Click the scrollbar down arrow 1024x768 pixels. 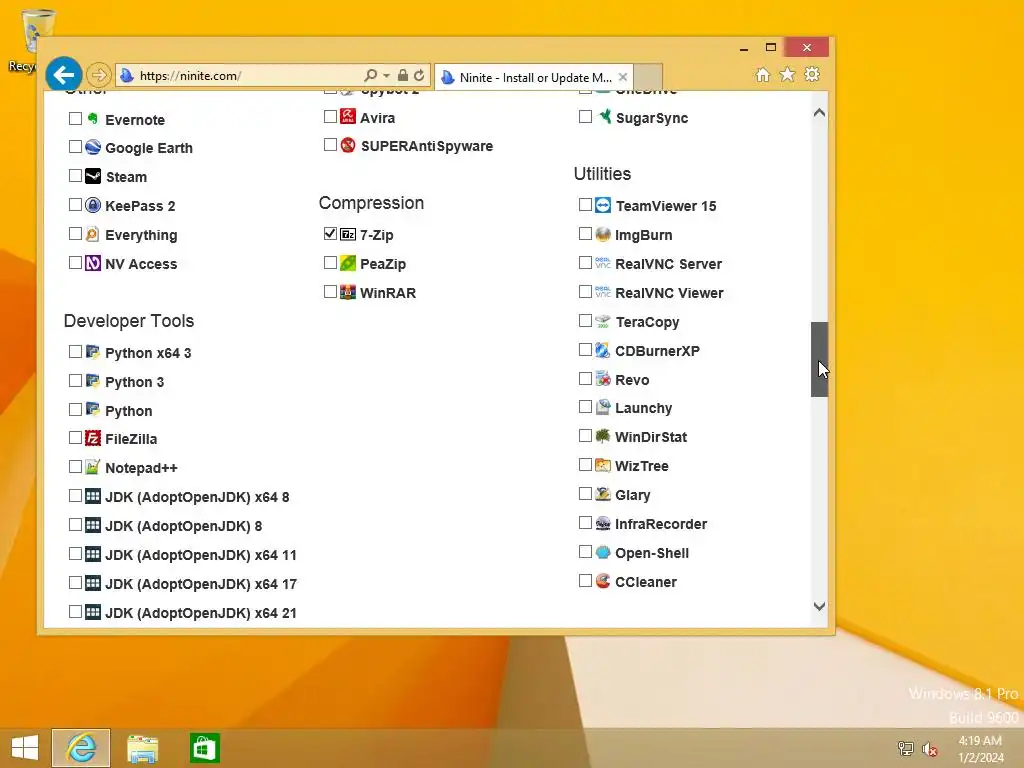tap(820, 606)
